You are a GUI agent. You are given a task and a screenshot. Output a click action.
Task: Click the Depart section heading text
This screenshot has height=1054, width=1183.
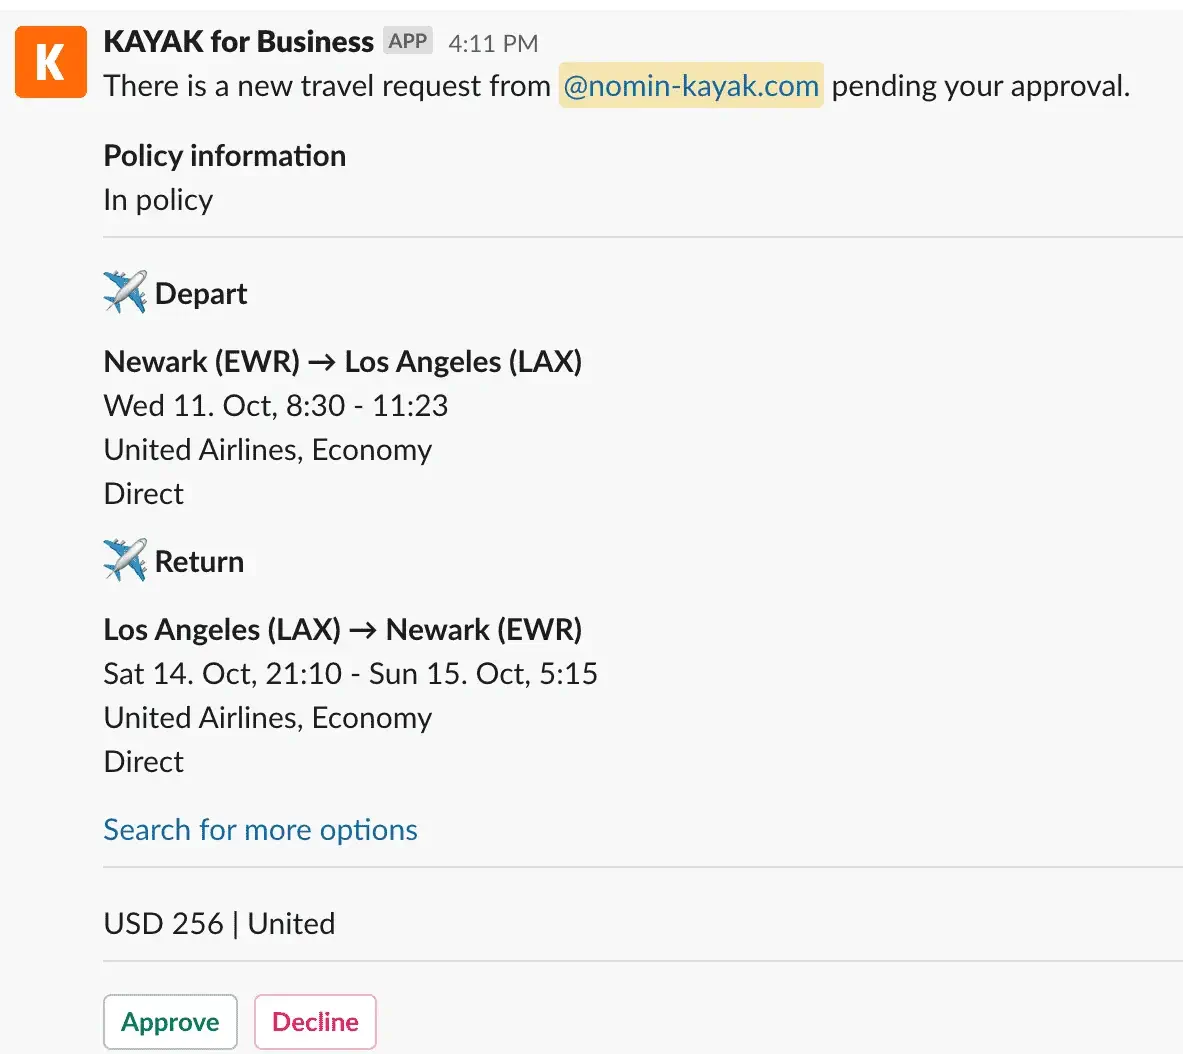coord(201,294)
